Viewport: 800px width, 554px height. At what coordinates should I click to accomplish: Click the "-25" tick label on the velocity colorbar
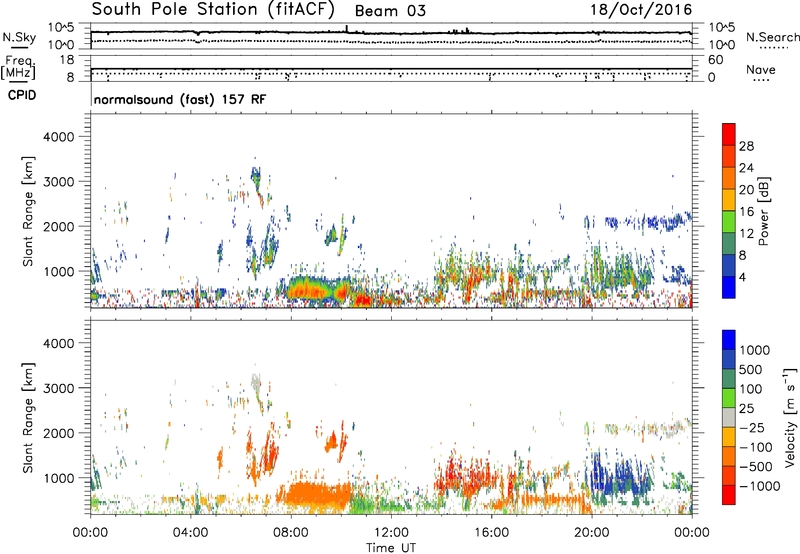pos(752,427)
